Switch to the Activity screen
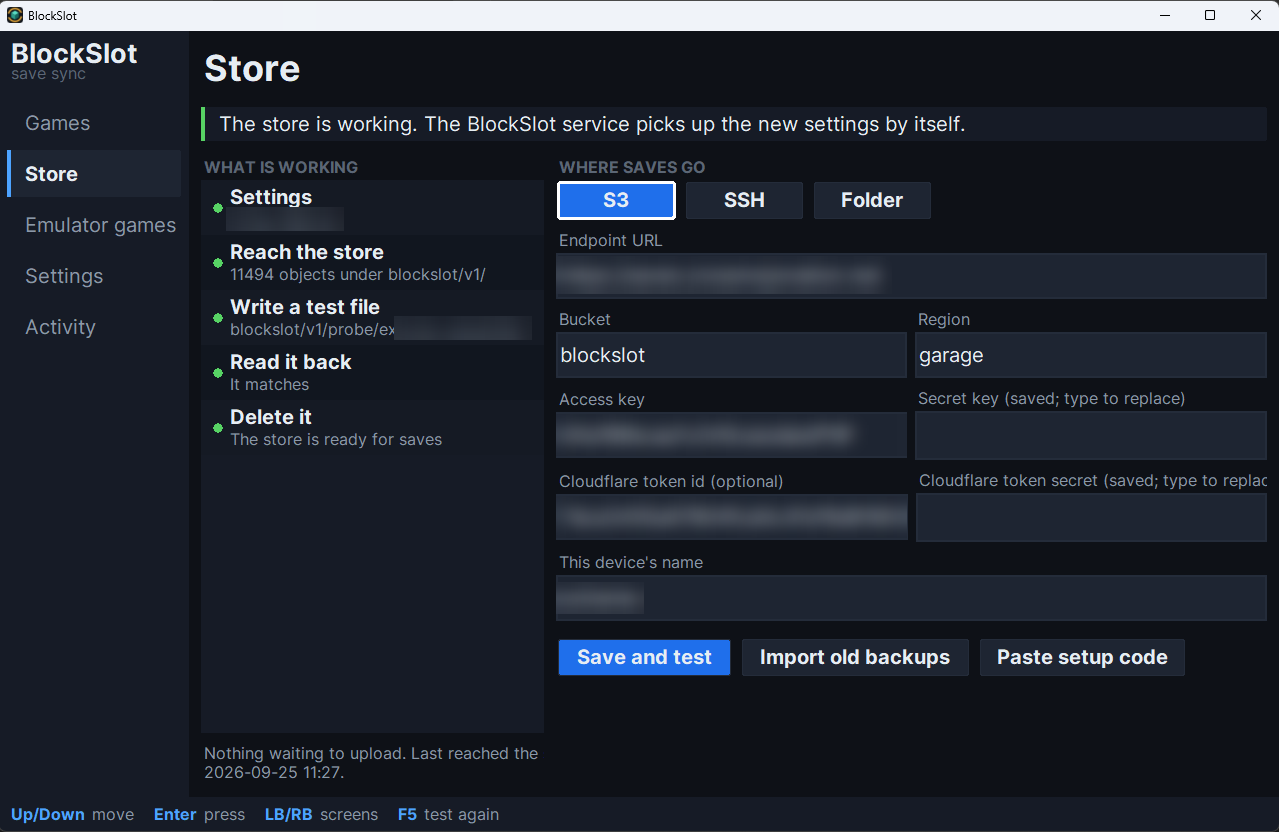This screenshot has height=832, width=1279. click(x=94, y=327)
